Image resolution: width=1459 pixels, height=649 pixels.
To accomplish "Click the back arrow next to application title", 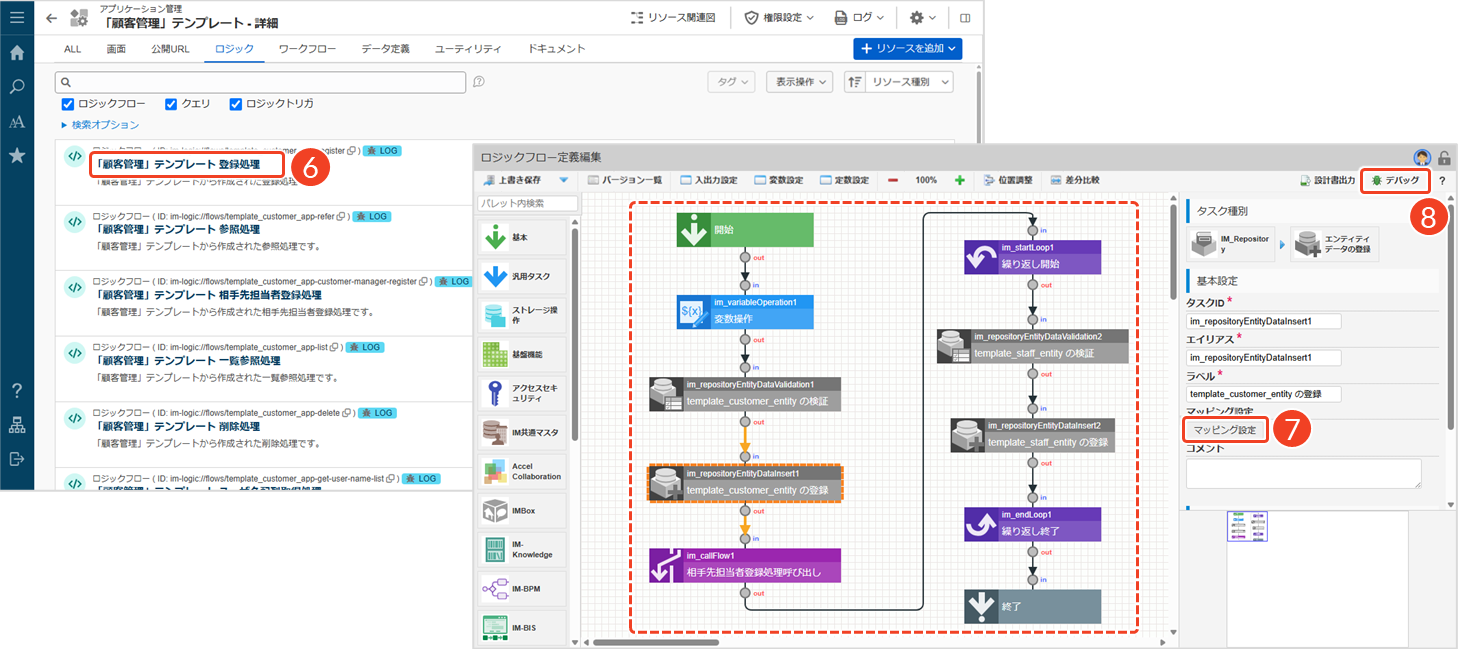I will (52, 17).
